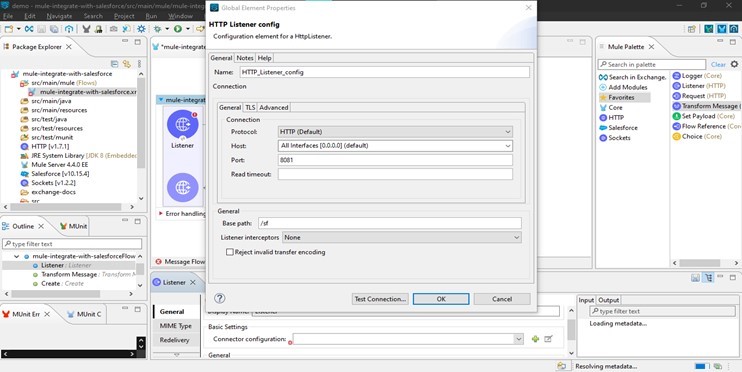742x372 pixels.
Task: Click the OK button
Action: coord(441,299)
